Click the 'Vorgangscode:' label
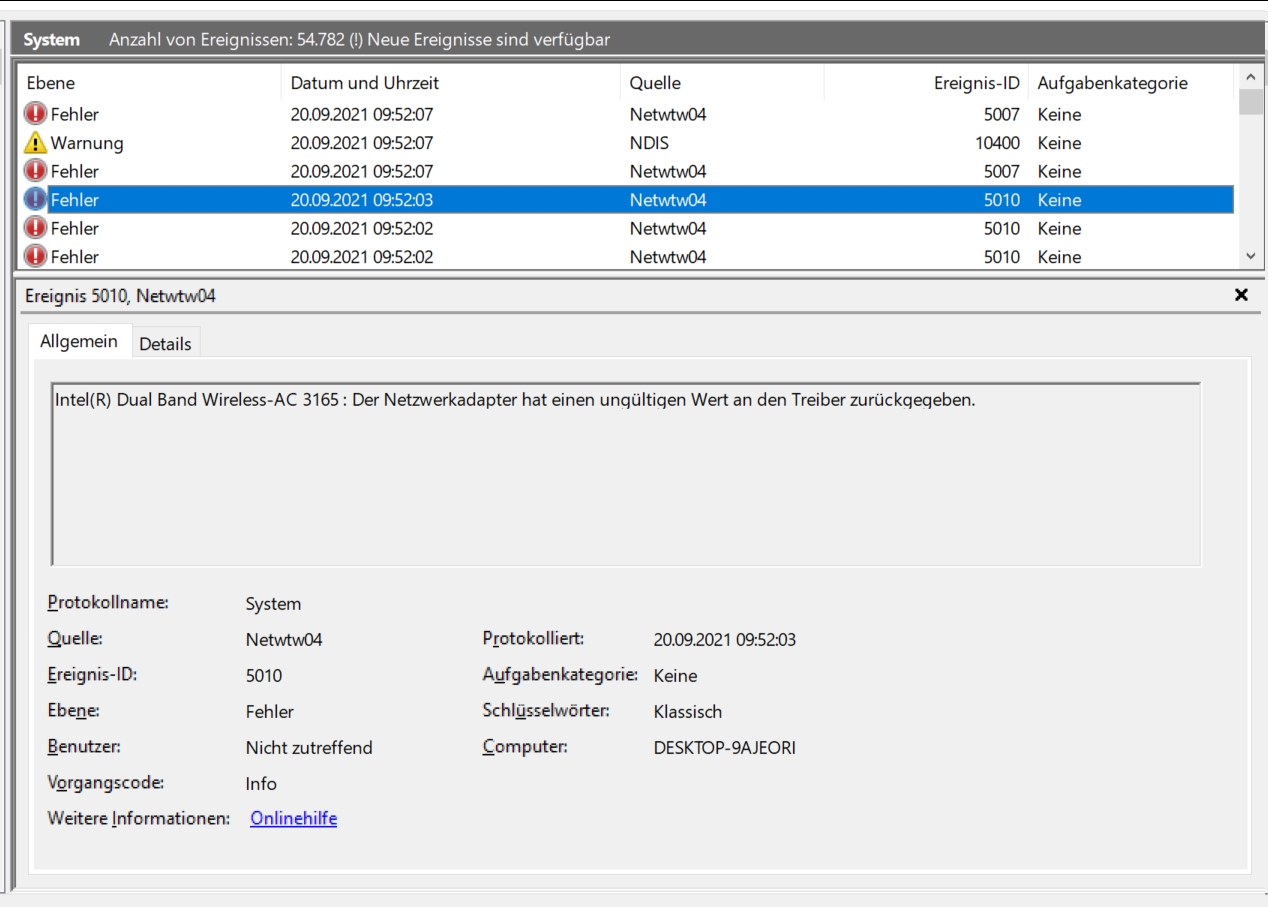 click(x=106, y=783)
